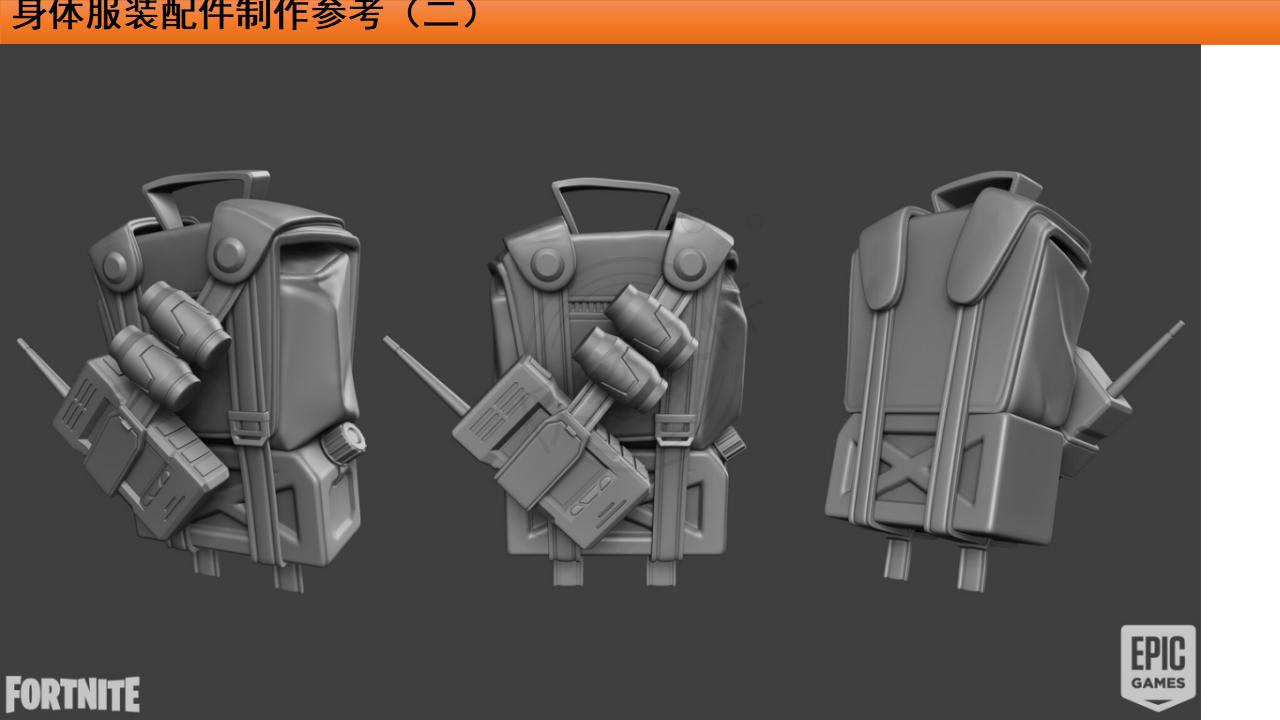Click the left round strap button on center backpack
This screenshot has width=1280, height=720.
click(x=546, y=264)
